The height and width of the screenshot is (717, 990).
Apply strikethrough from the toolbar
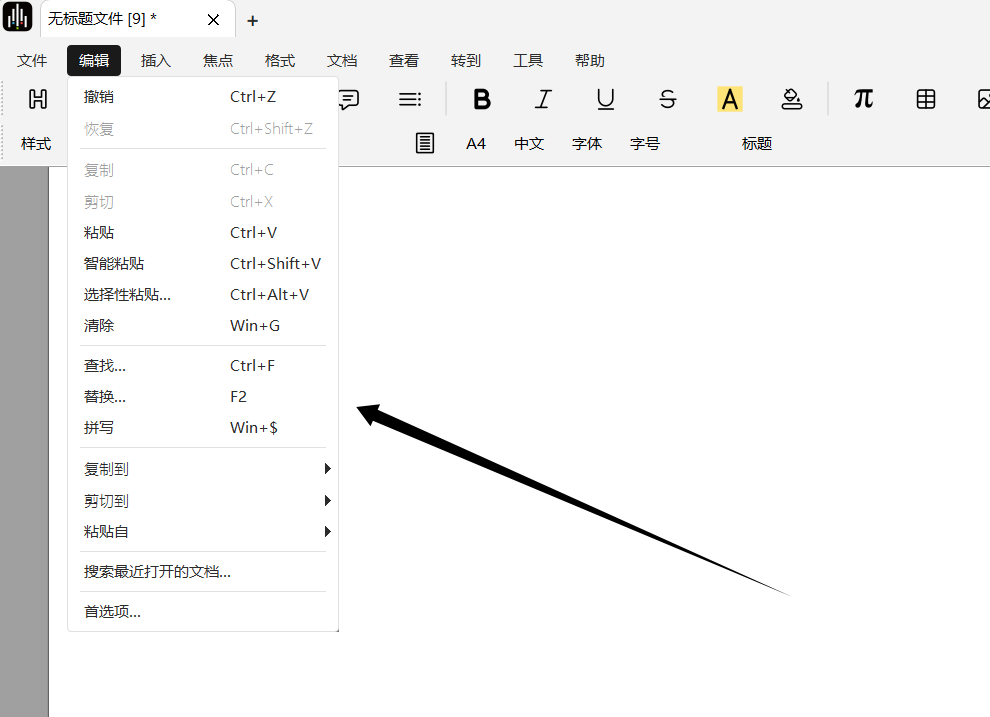[x=668, y=99]
